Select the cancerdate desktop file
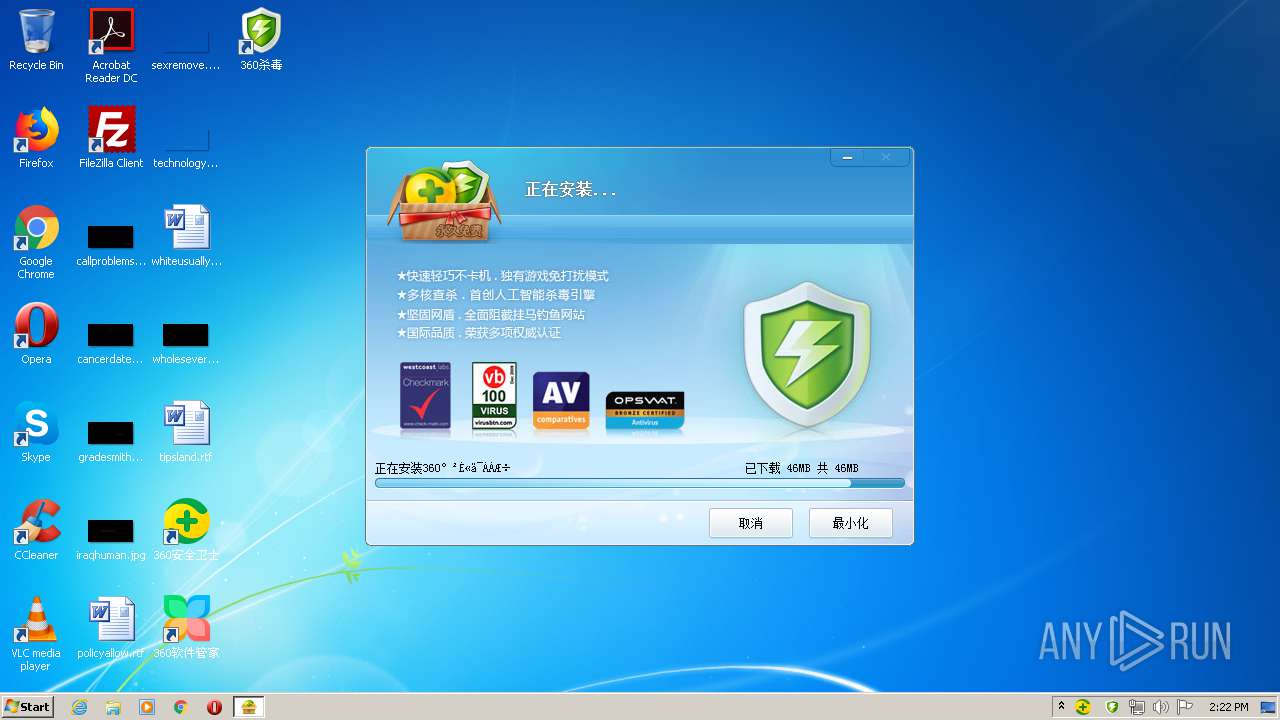 click(x=111, y=343)
